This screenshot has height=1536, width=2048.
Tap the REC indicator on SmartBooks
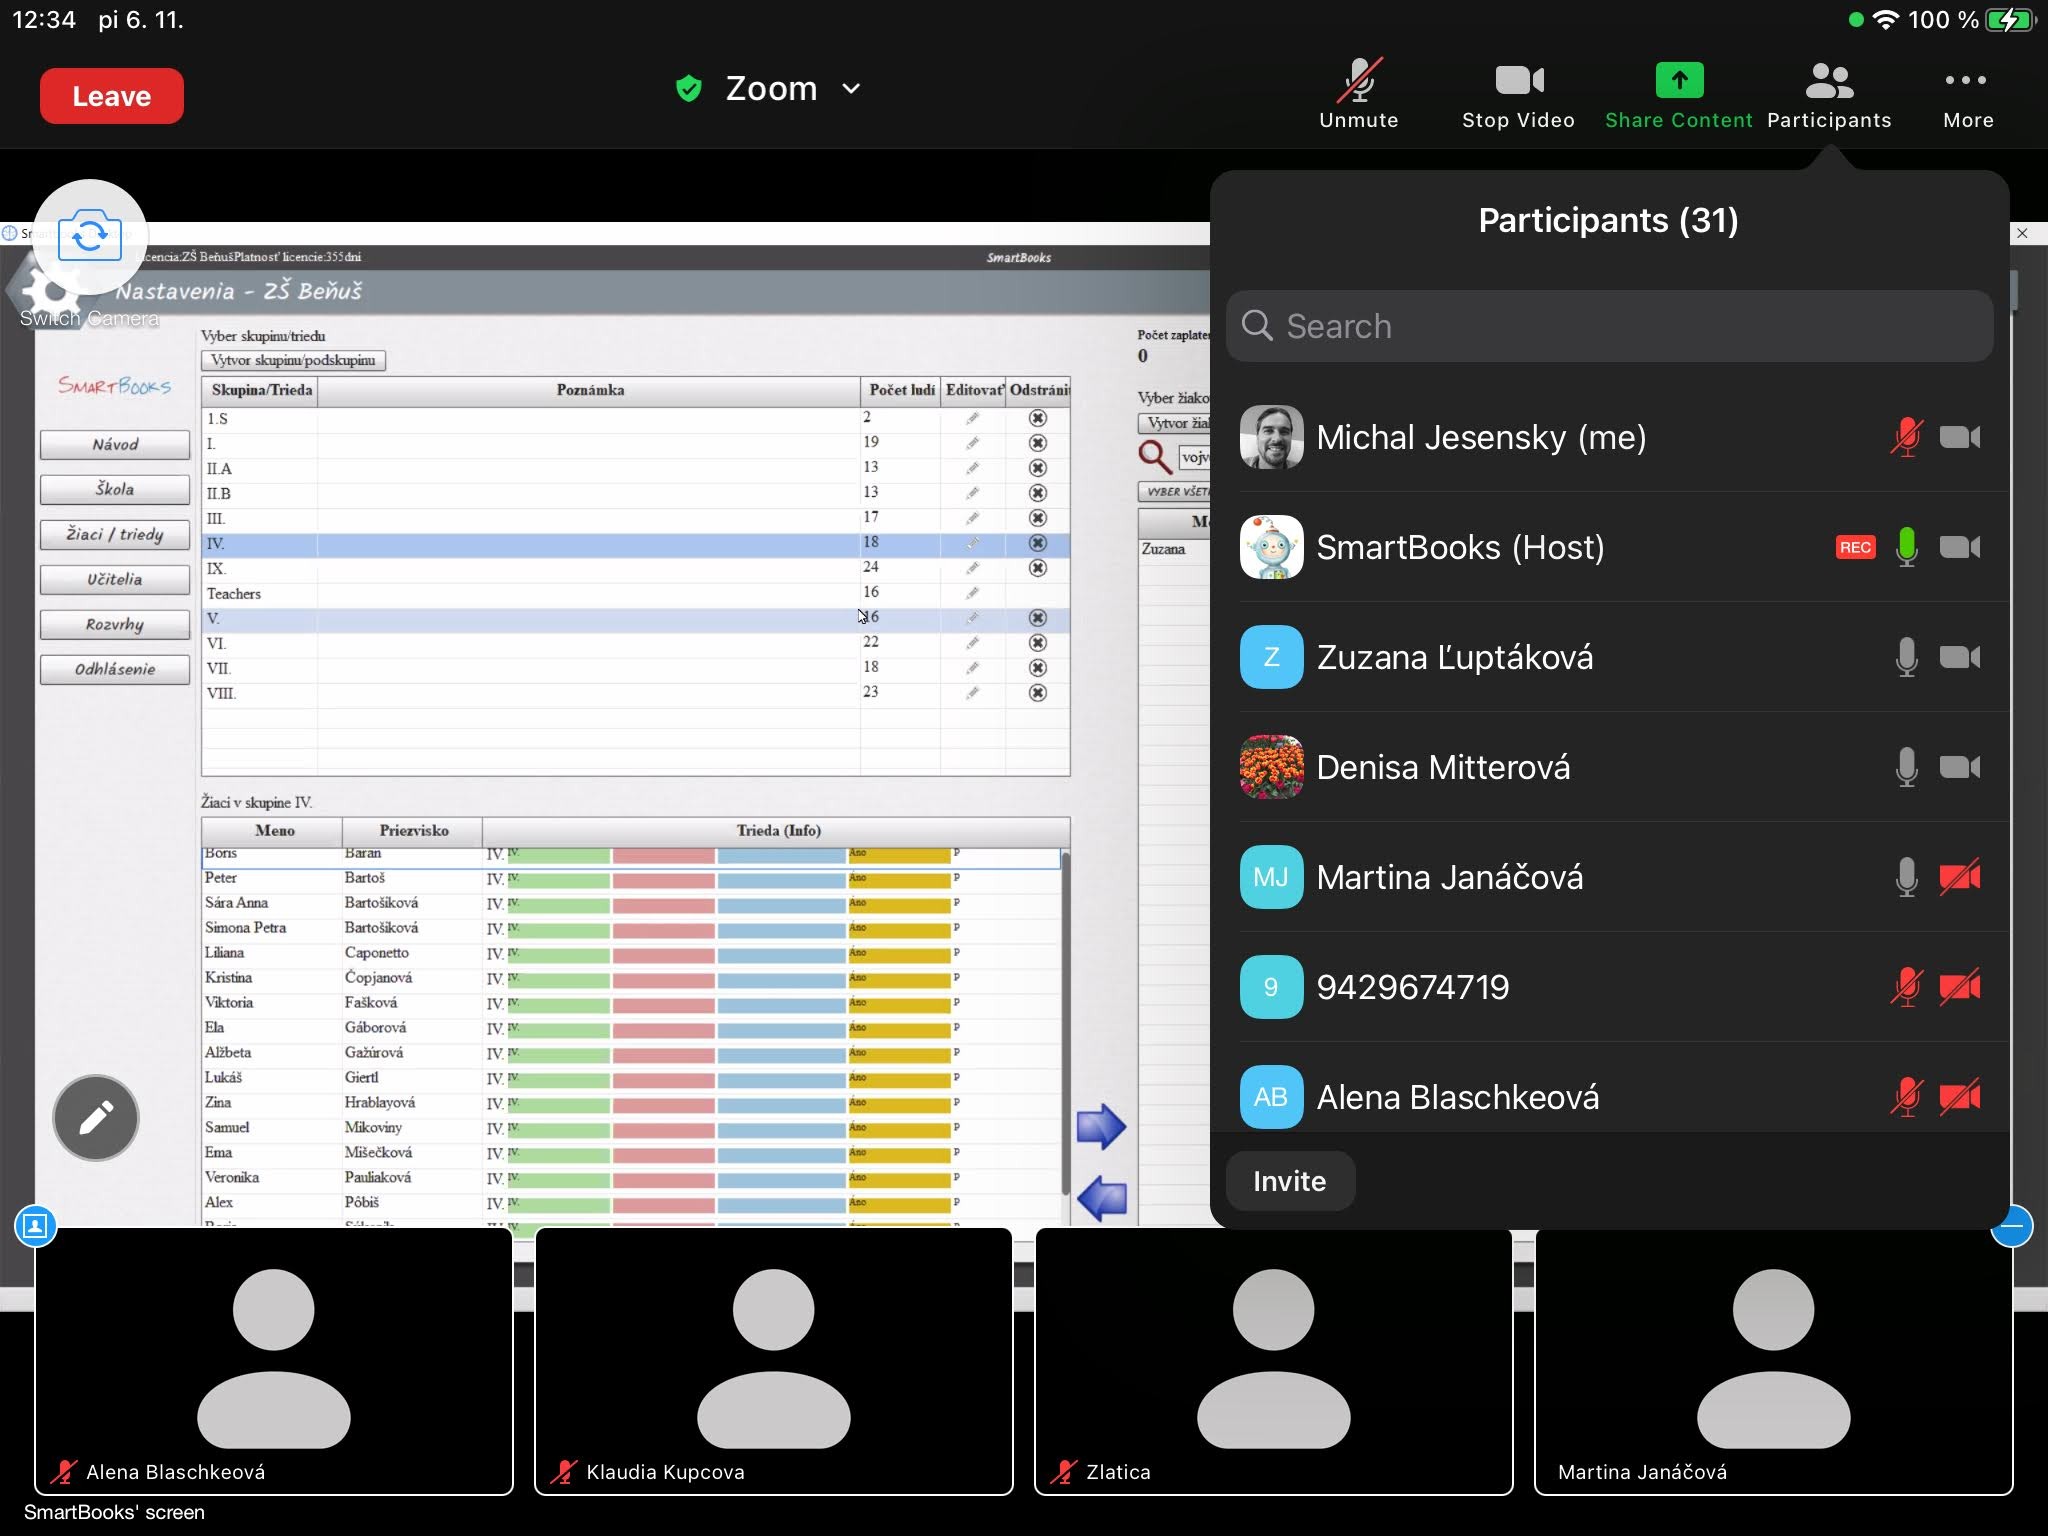tap(1855, 547)
